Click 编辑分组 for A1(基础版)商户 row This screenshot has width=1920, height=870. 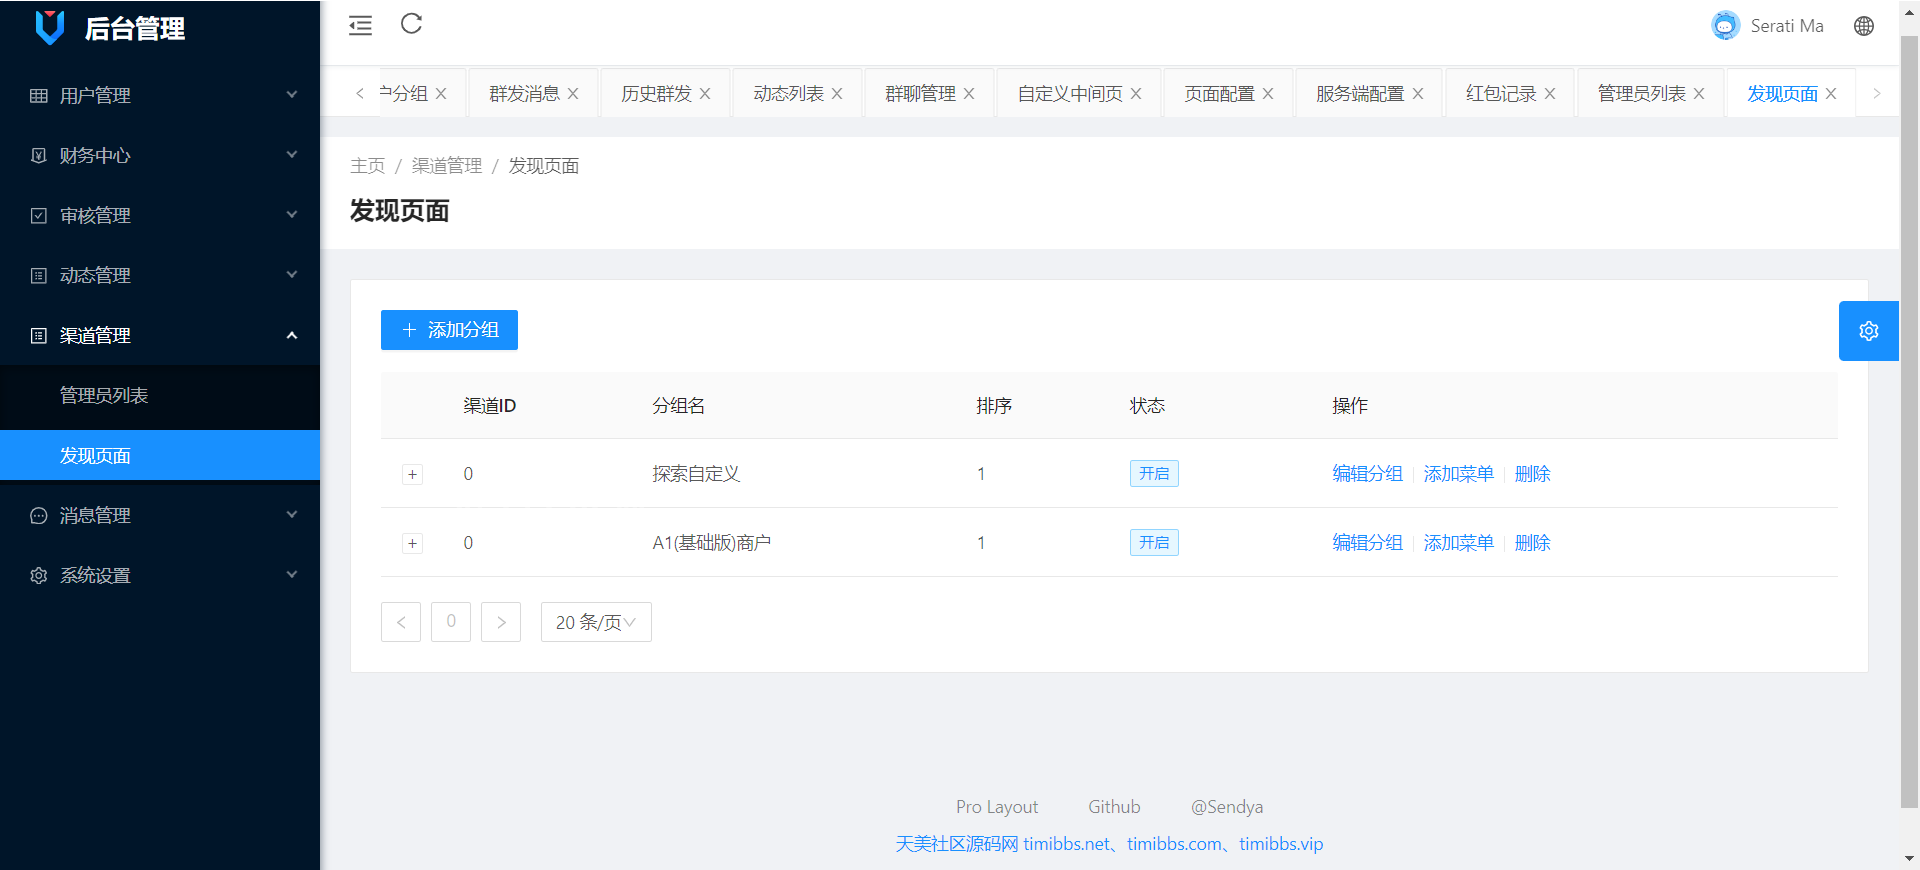1366,543
